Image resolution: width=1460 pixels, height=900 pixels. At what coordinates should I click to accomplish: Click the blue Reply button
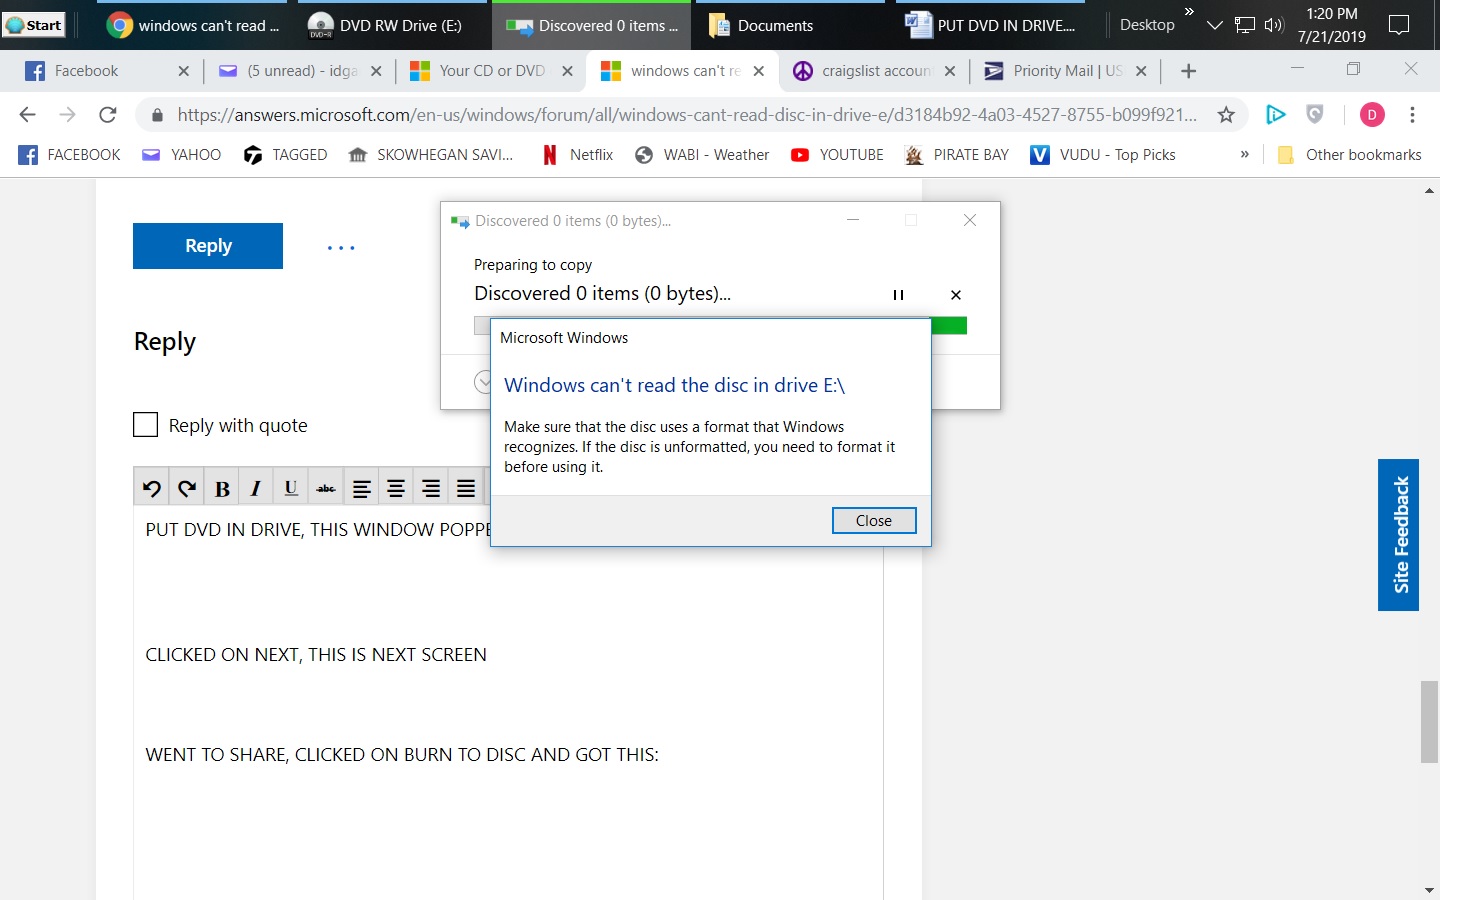pos(208,246)
